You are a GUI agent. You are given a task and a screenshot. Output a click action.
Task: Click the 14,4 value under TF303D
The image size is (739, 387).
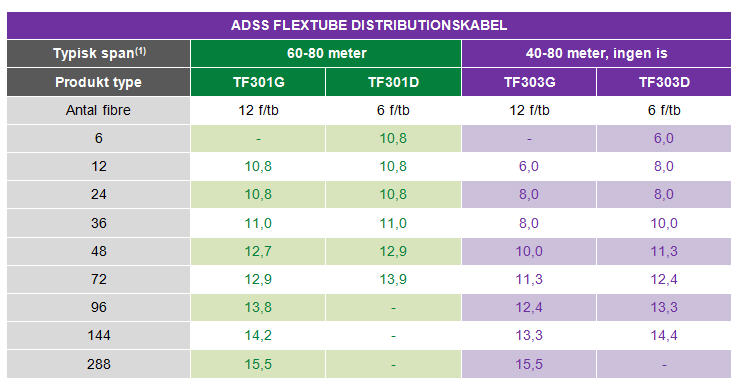coord(664,336)
